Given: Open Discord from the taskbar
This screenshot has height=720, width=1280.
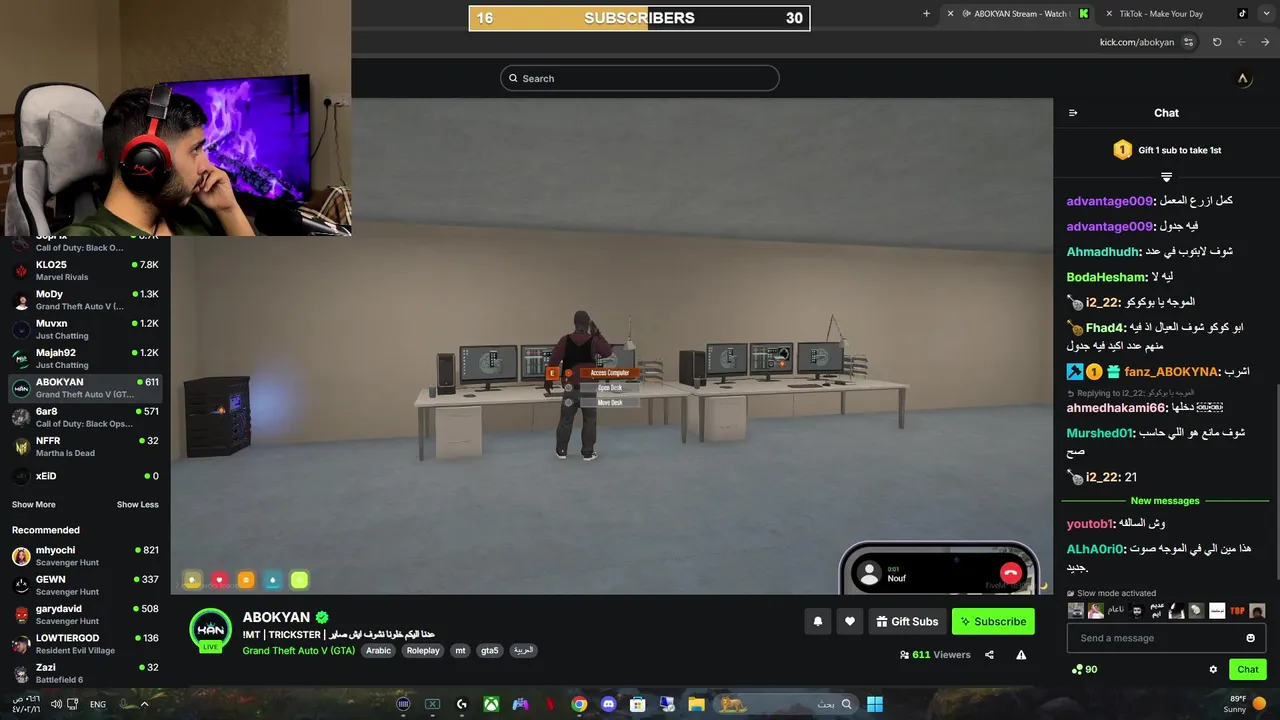Looking at the screenshot, I should pyautogui.click(x=608, y=704).
